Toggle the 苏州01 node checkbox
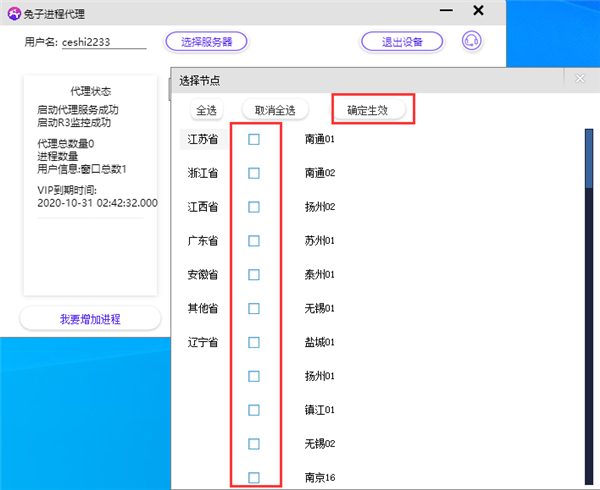The height and width of the screenshot is (490, 600). 254,241
